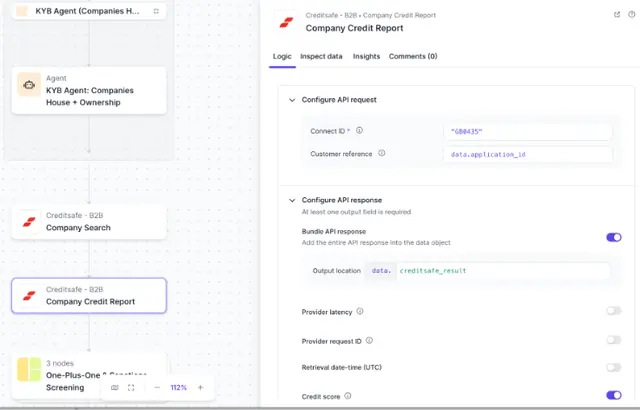This screenshot has width=640, height=410.
Task: Click Company Credit Report node icon
Action: tap(29, 296)
